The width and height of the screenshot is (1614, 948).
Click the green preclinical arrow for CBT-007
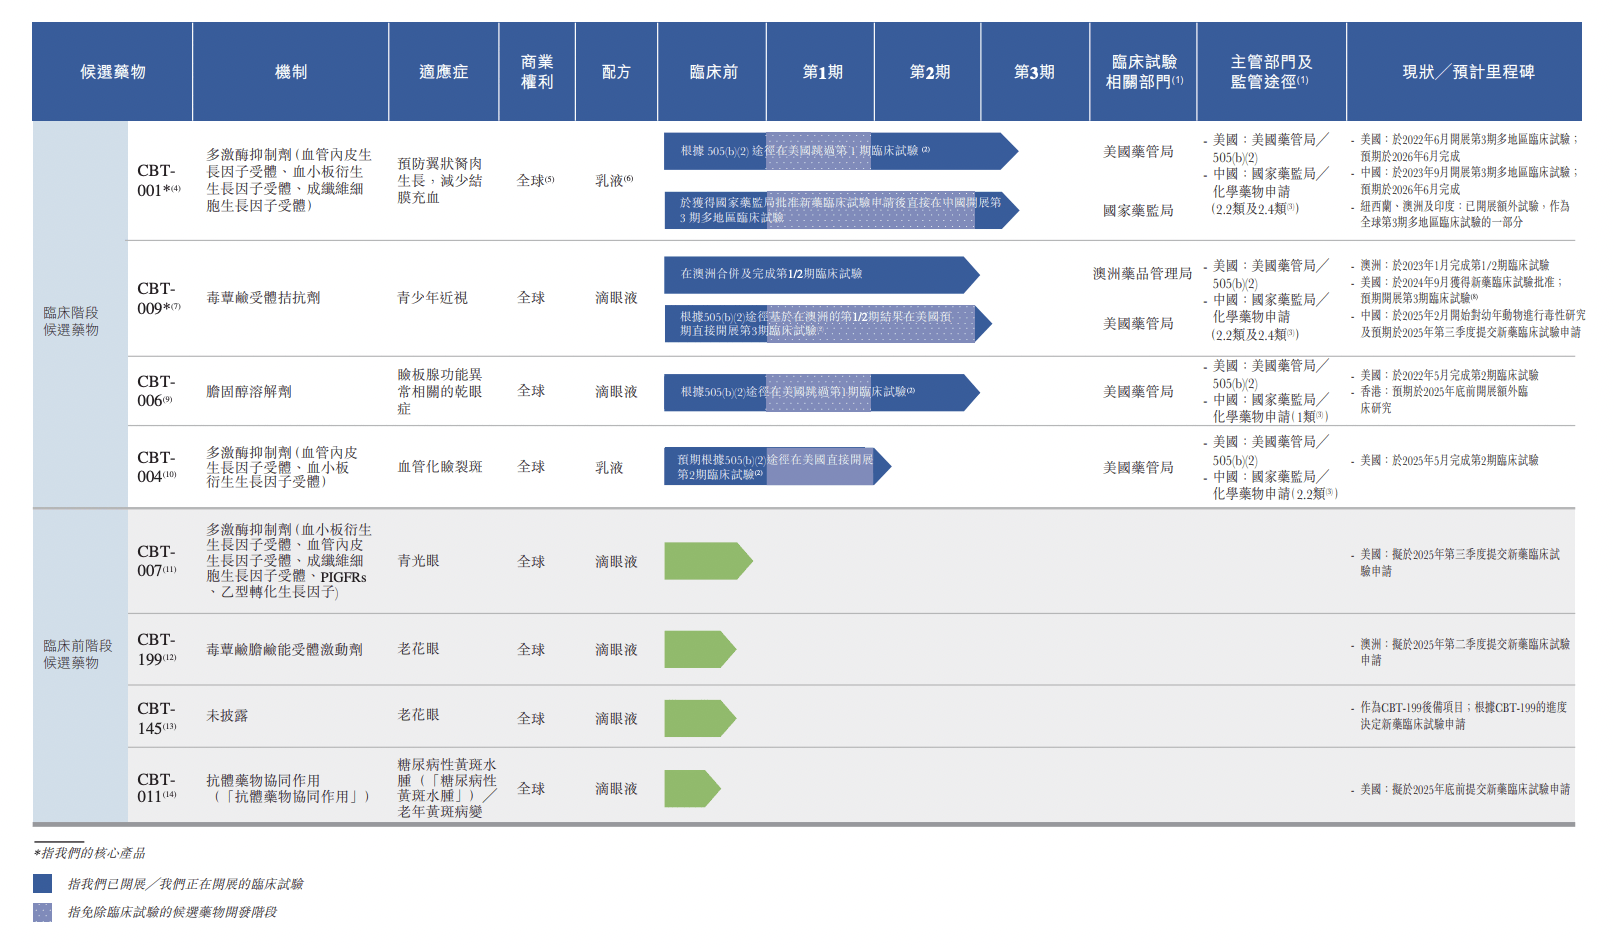708,561
